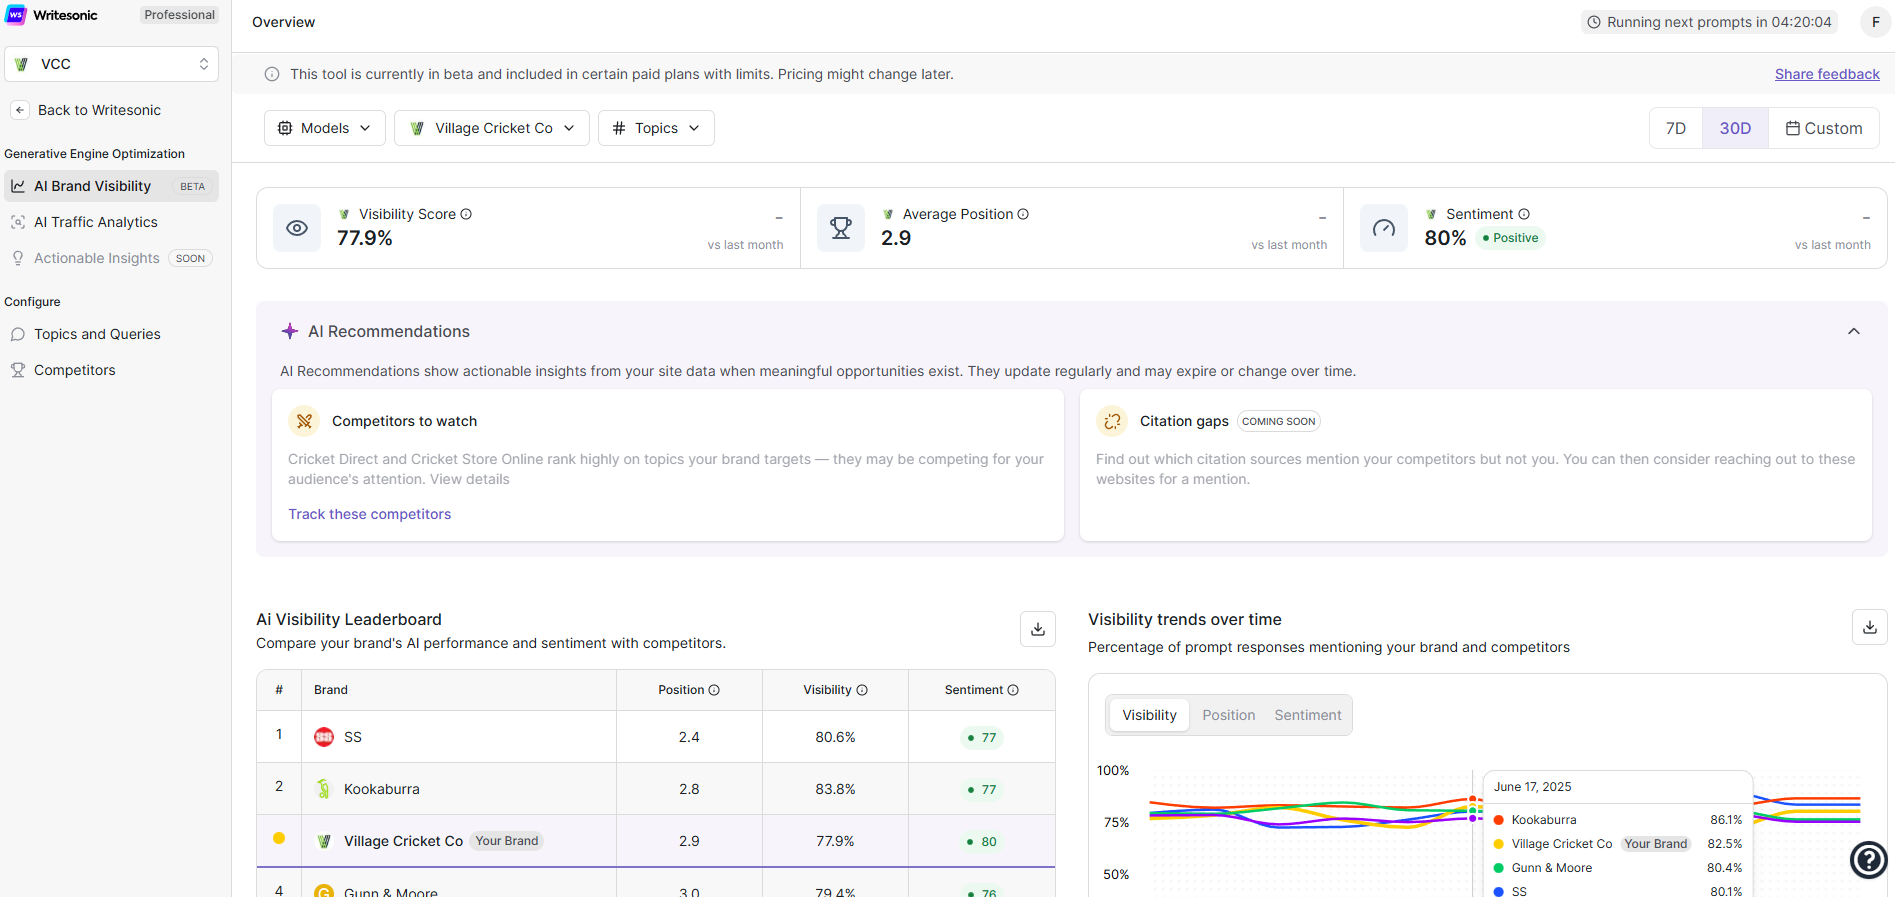Click Village Cricket Co sentiment 80
1895x897 pixels.
[982, 842]
